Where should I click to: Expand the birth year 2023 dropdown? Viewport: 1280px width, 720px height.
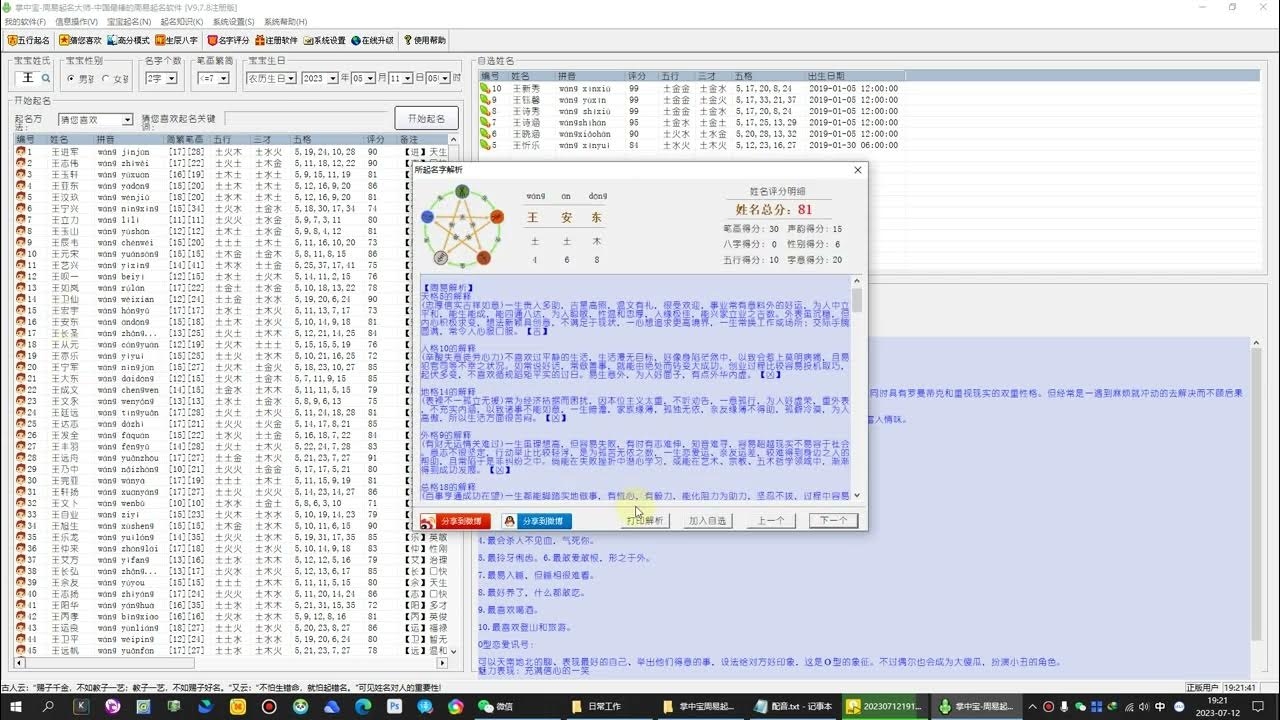pos(332,78)
